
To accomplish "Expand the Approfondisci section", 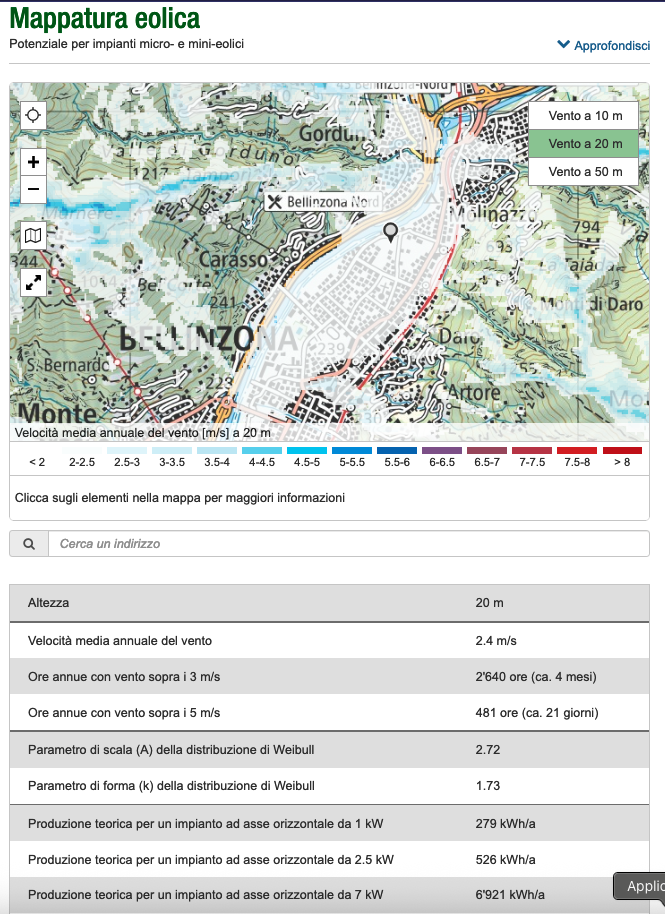I will 603,45.
